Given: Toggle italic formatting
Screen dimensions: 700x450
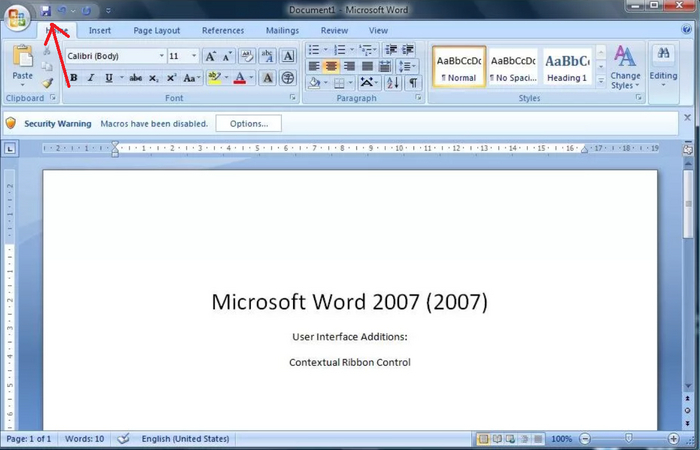Looking at the screenshot, I should (x=91, y=78).
